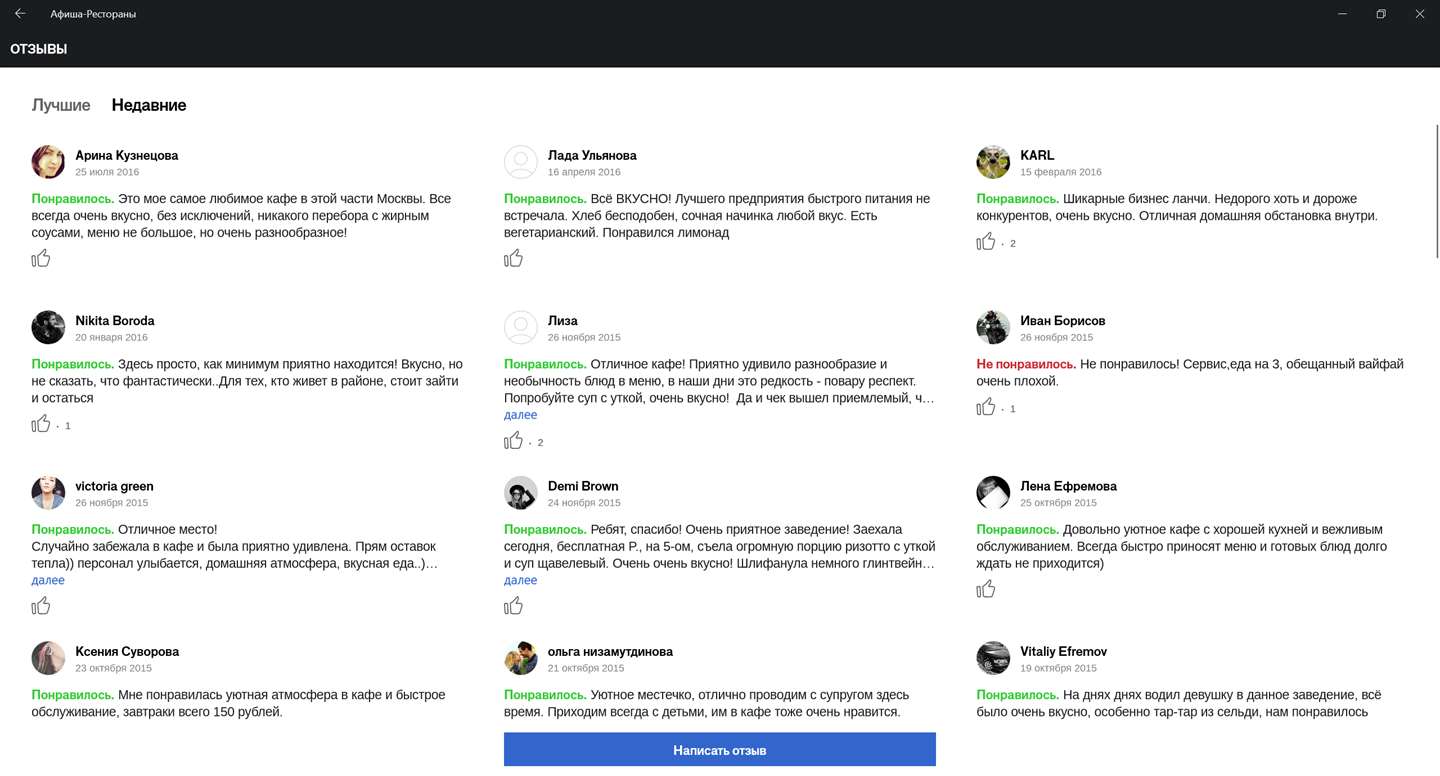Select the Недавние tab
Viewport: 1440px width, 776px height.
click(x=149, y=105)
